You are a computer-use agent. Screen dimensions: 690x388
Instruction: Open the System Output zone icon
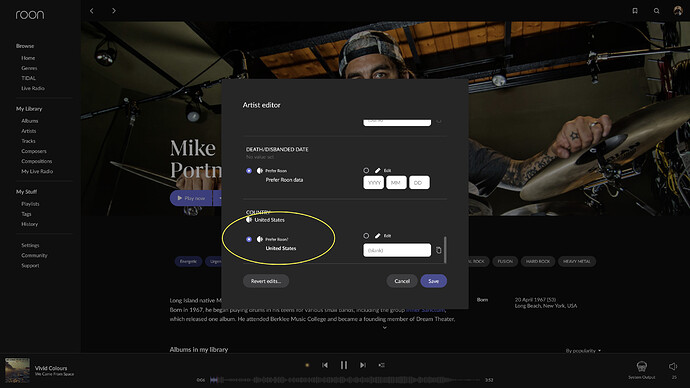(x=642, y=366)
